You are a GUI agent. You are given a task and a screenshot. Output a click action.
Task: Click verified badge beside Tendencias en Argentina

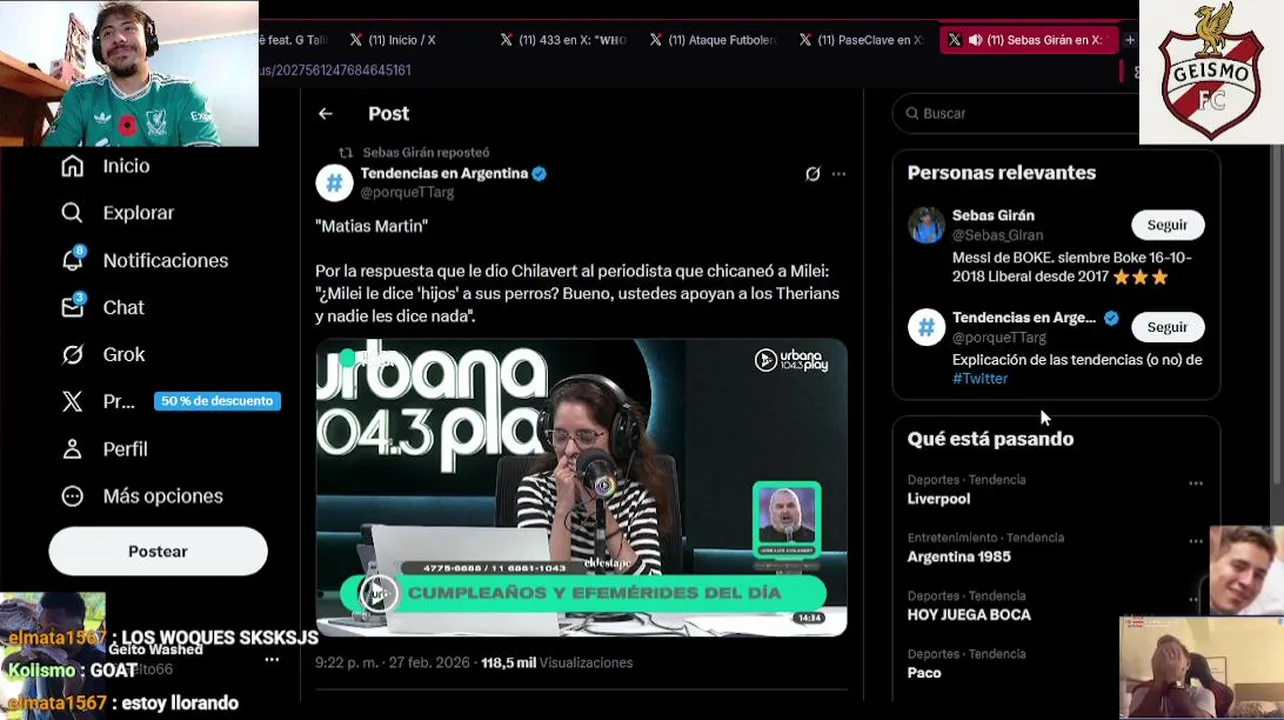click(x=539, y=174)
